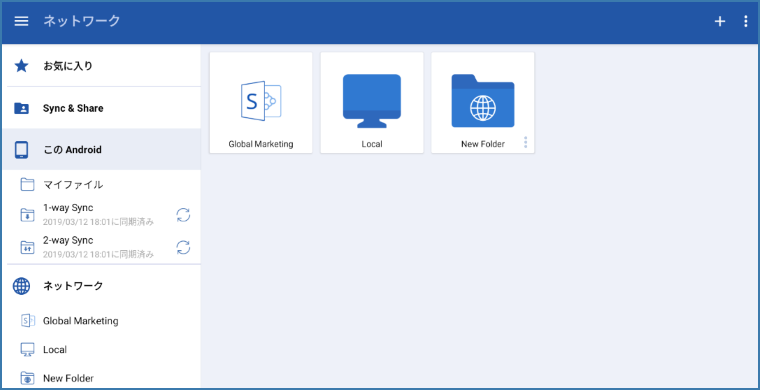Click the globe icon beside ネットワーク
Screen dimensions: 760x390
(x=21, y=286)
